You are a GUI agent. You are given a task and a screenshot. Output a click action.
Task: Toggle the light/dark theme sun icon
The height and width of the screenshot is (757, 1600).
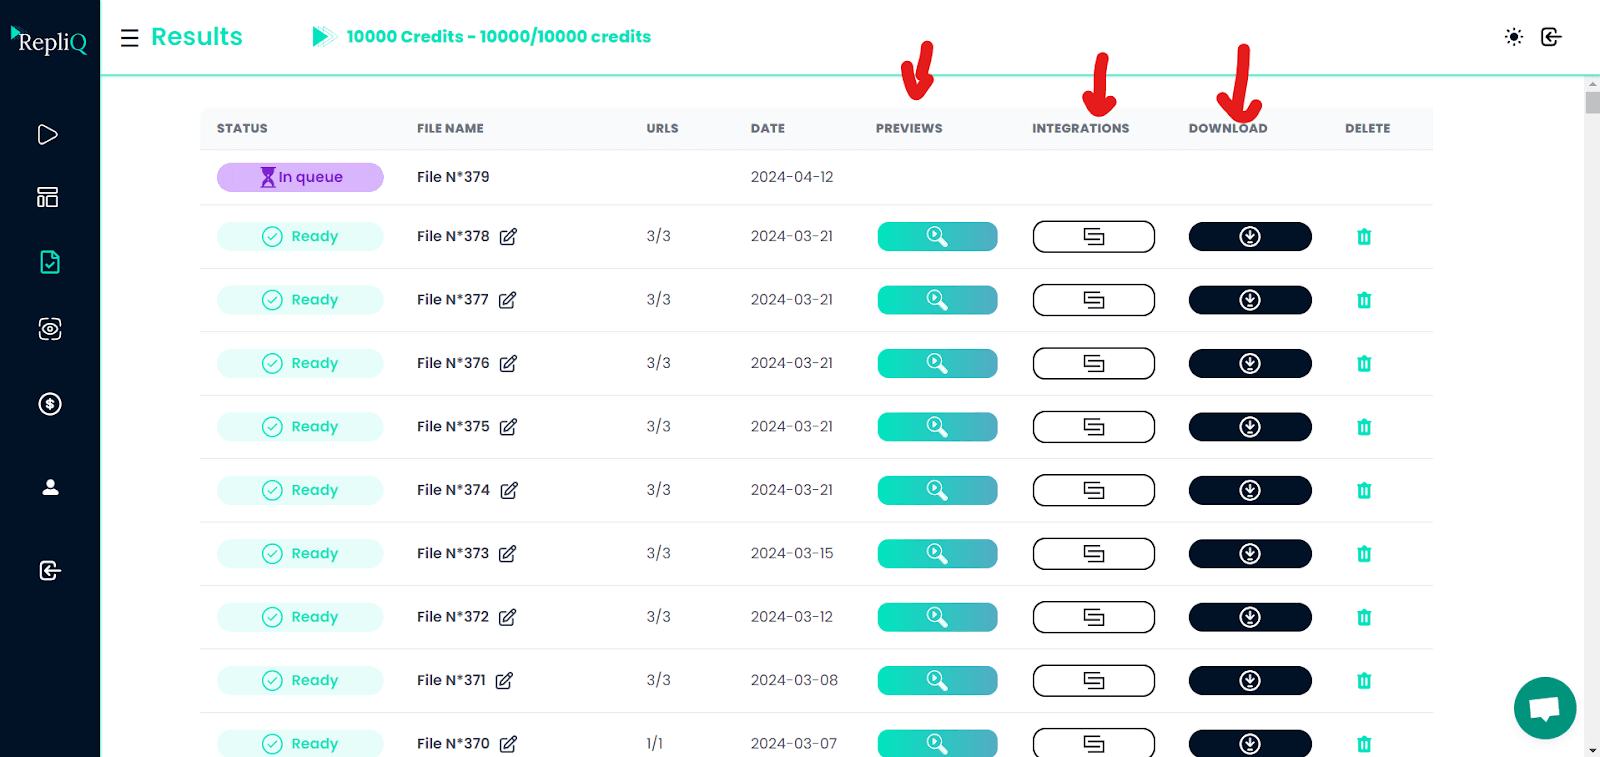coord(1514,37)
